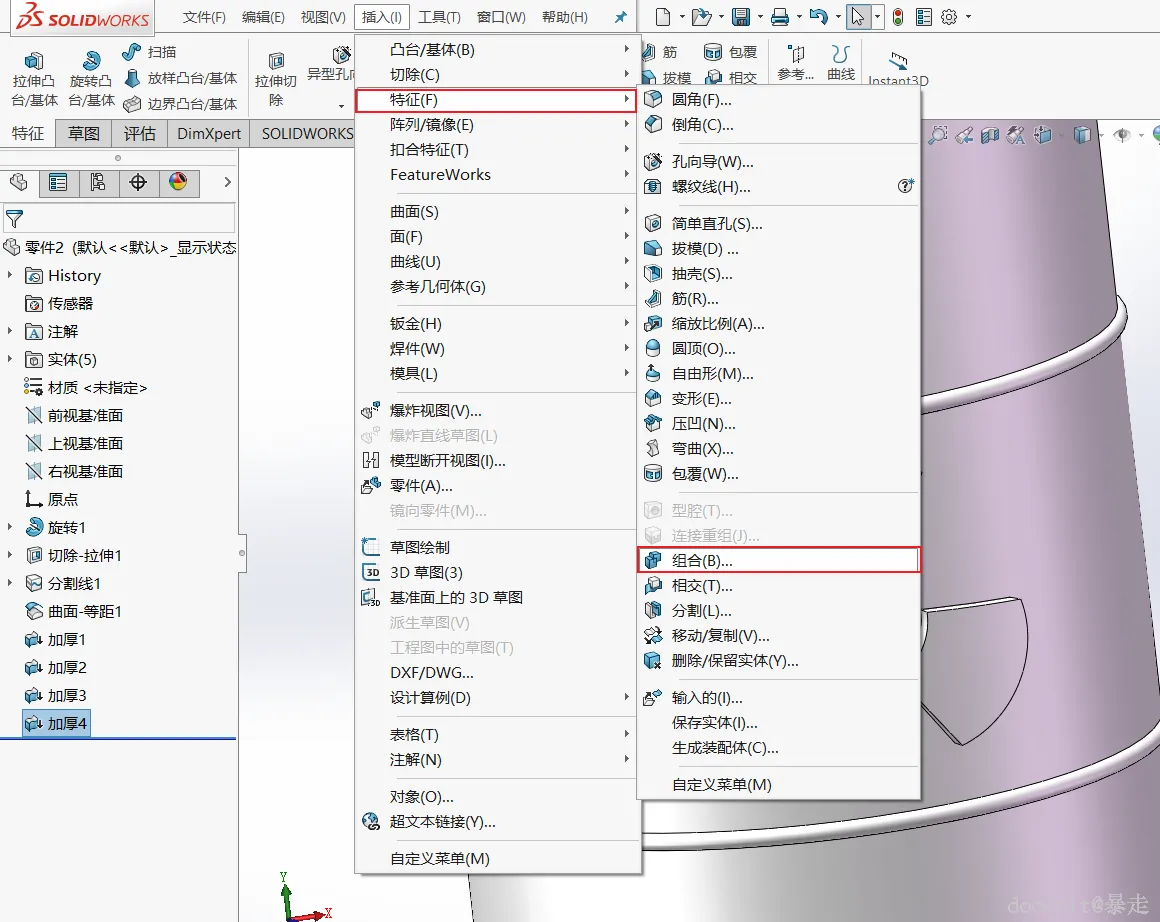The image size is (1160, 922).
Task: Enable the Instant3D toggle icon
Action: 897,58
